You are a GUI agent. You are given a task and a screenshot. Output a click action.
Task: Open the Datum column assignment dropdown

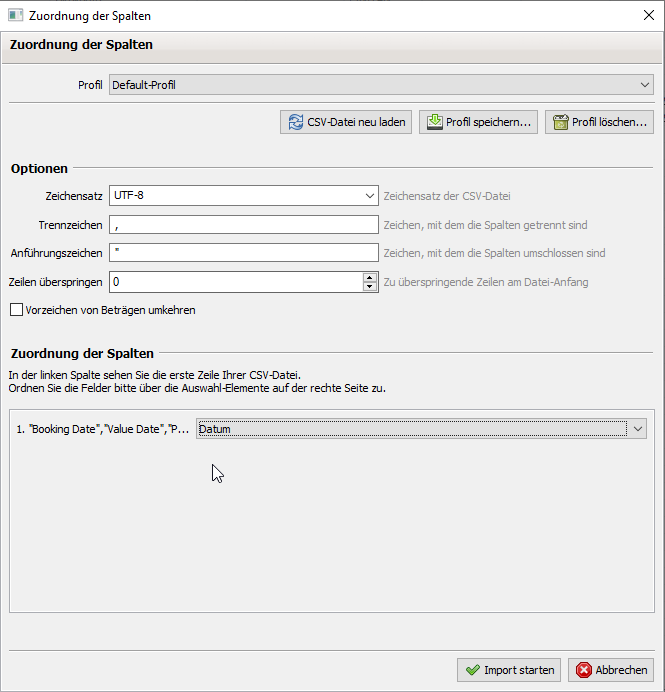click(x=421, y=429)
